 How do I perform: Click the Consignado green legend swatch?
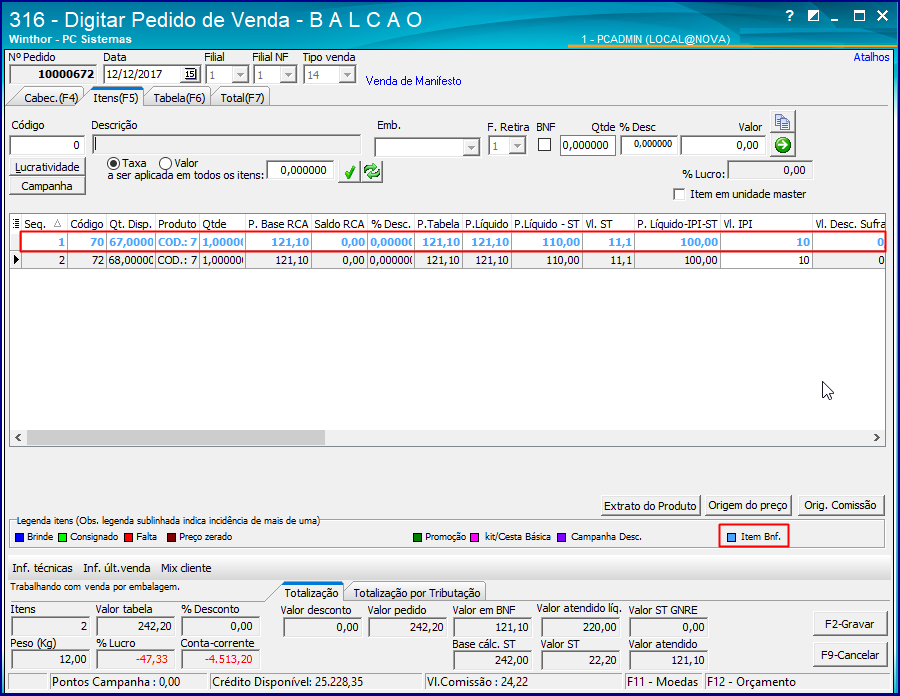[x=62, y=538]
